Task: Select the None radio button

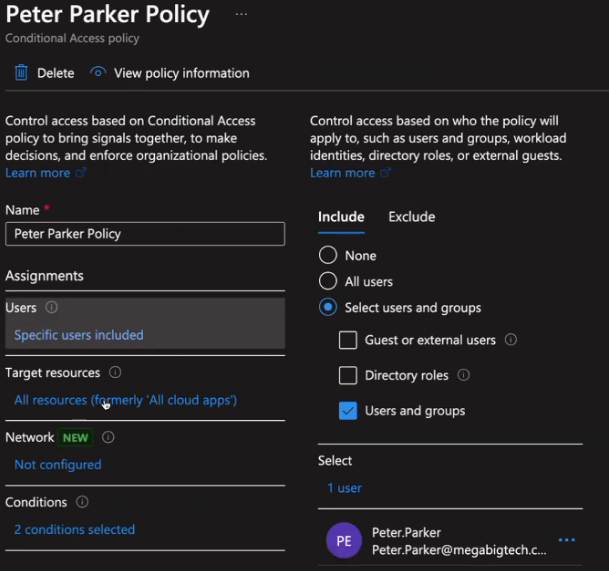Action: click(328, 256)
